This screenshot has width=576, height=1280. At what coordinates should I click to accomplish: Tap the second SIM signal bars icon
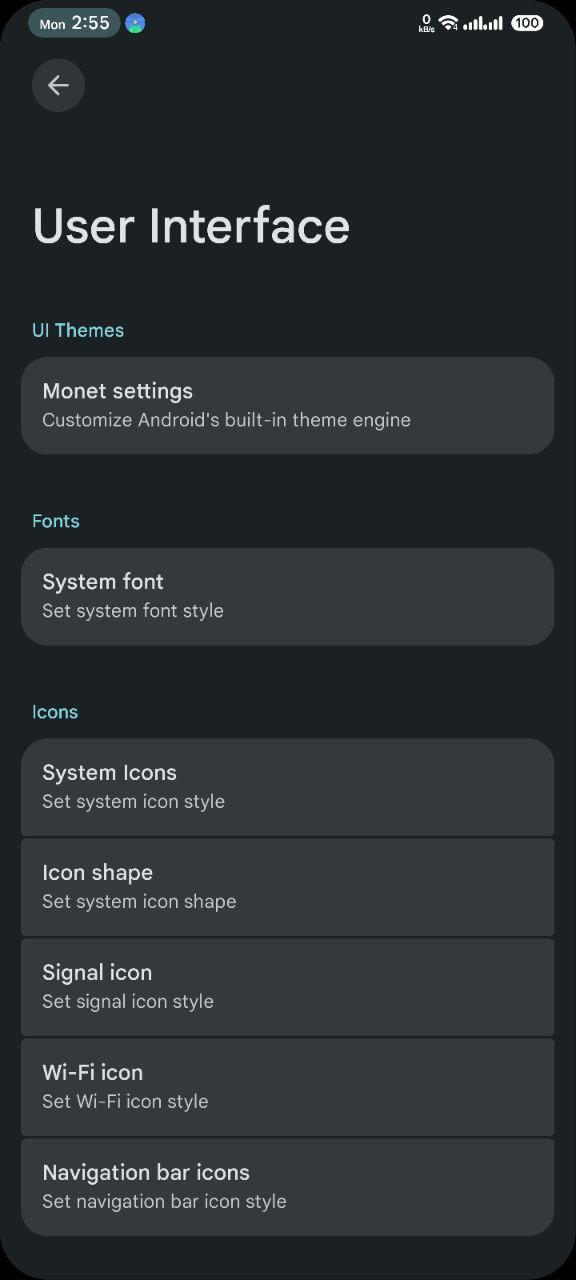(x=493, y=23)
